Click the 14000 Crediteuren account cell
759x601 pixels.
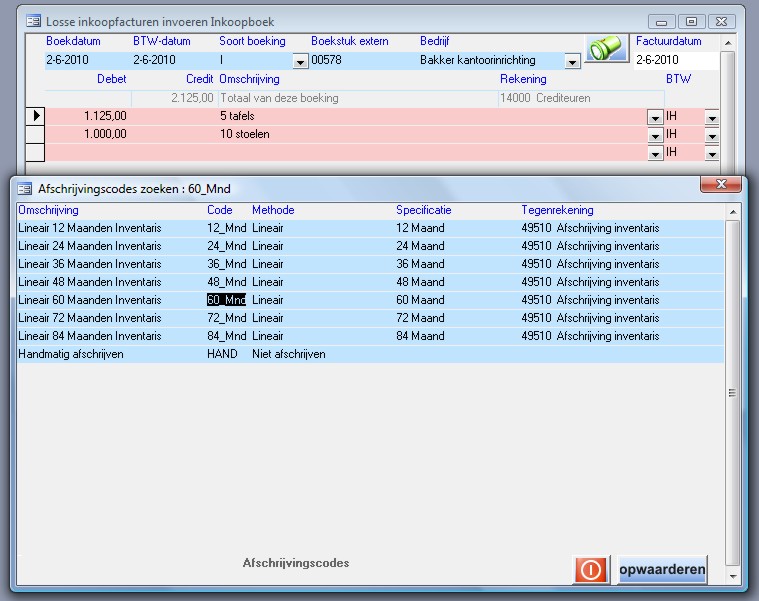click(x=581, y=98)
